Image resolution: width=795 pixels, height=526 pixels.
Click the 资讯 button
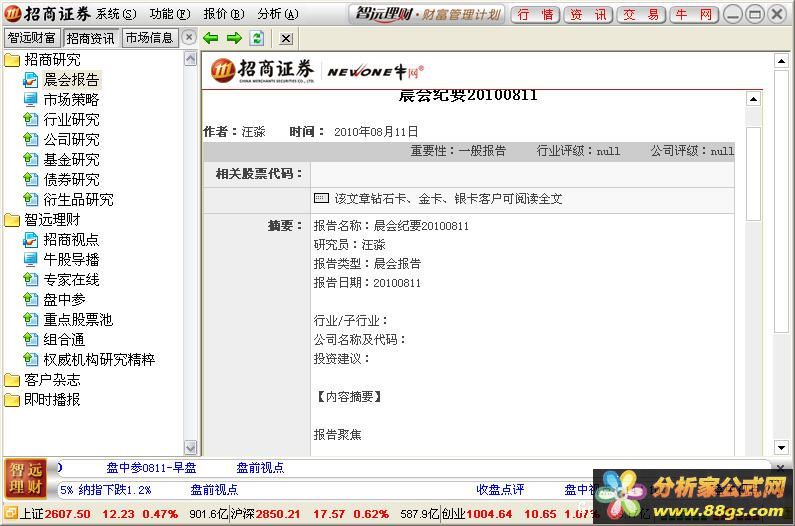tap(588, 15)
